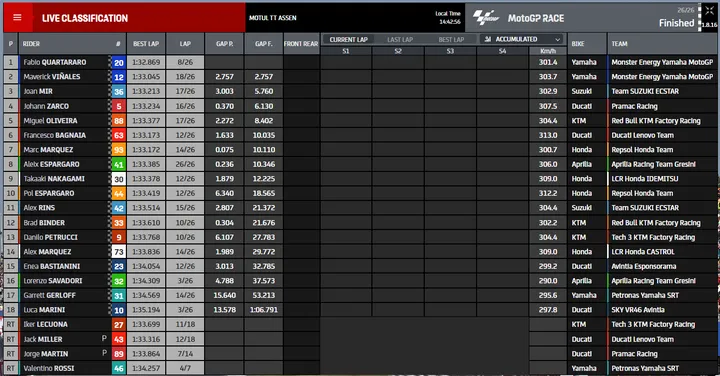
Task: Exit fullscreen via the collapse arrows icon
Action: pyautogui.click(x=709, y=11)
